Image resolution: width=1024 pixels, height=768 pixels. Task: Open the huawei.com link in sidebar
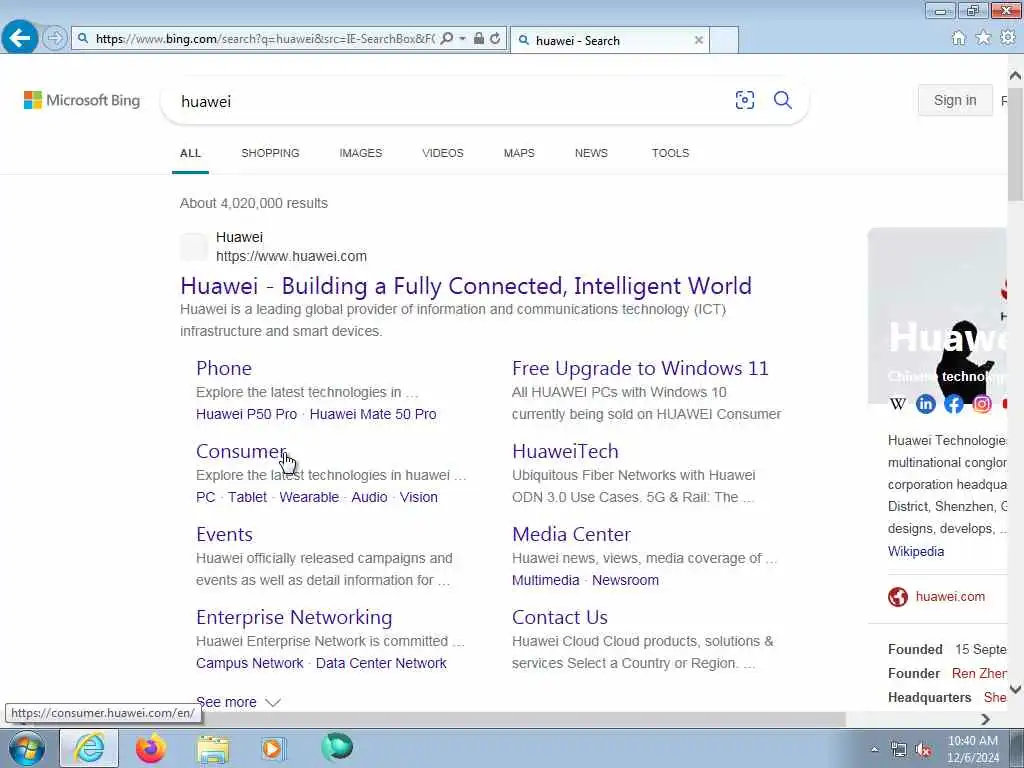pos(950,596)
